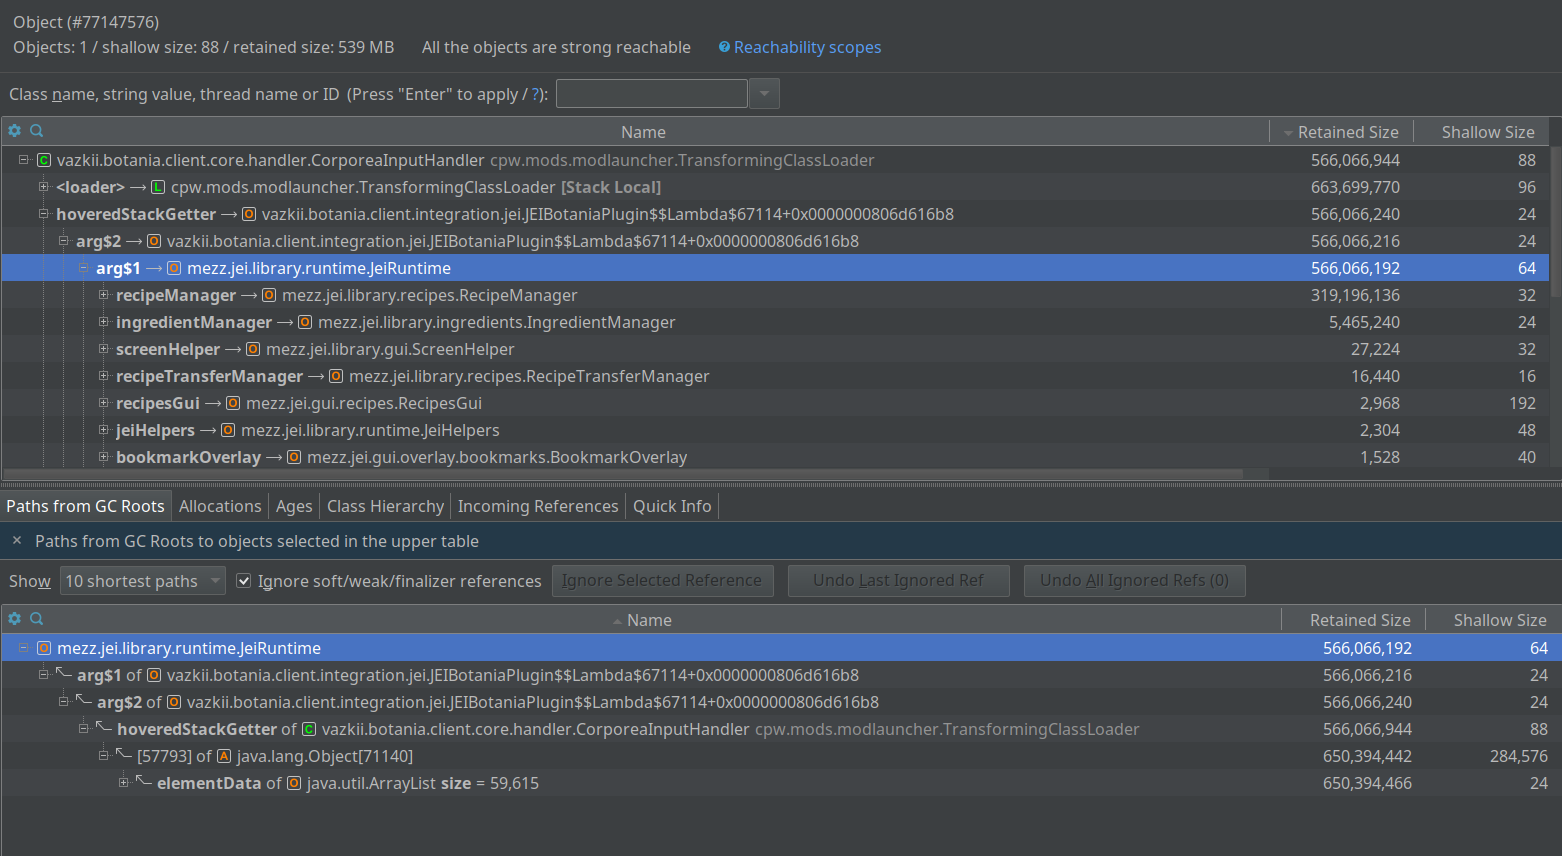
Task: Disable Ignore soft/weak/finalizer references
Action: [x=245, y=580]
